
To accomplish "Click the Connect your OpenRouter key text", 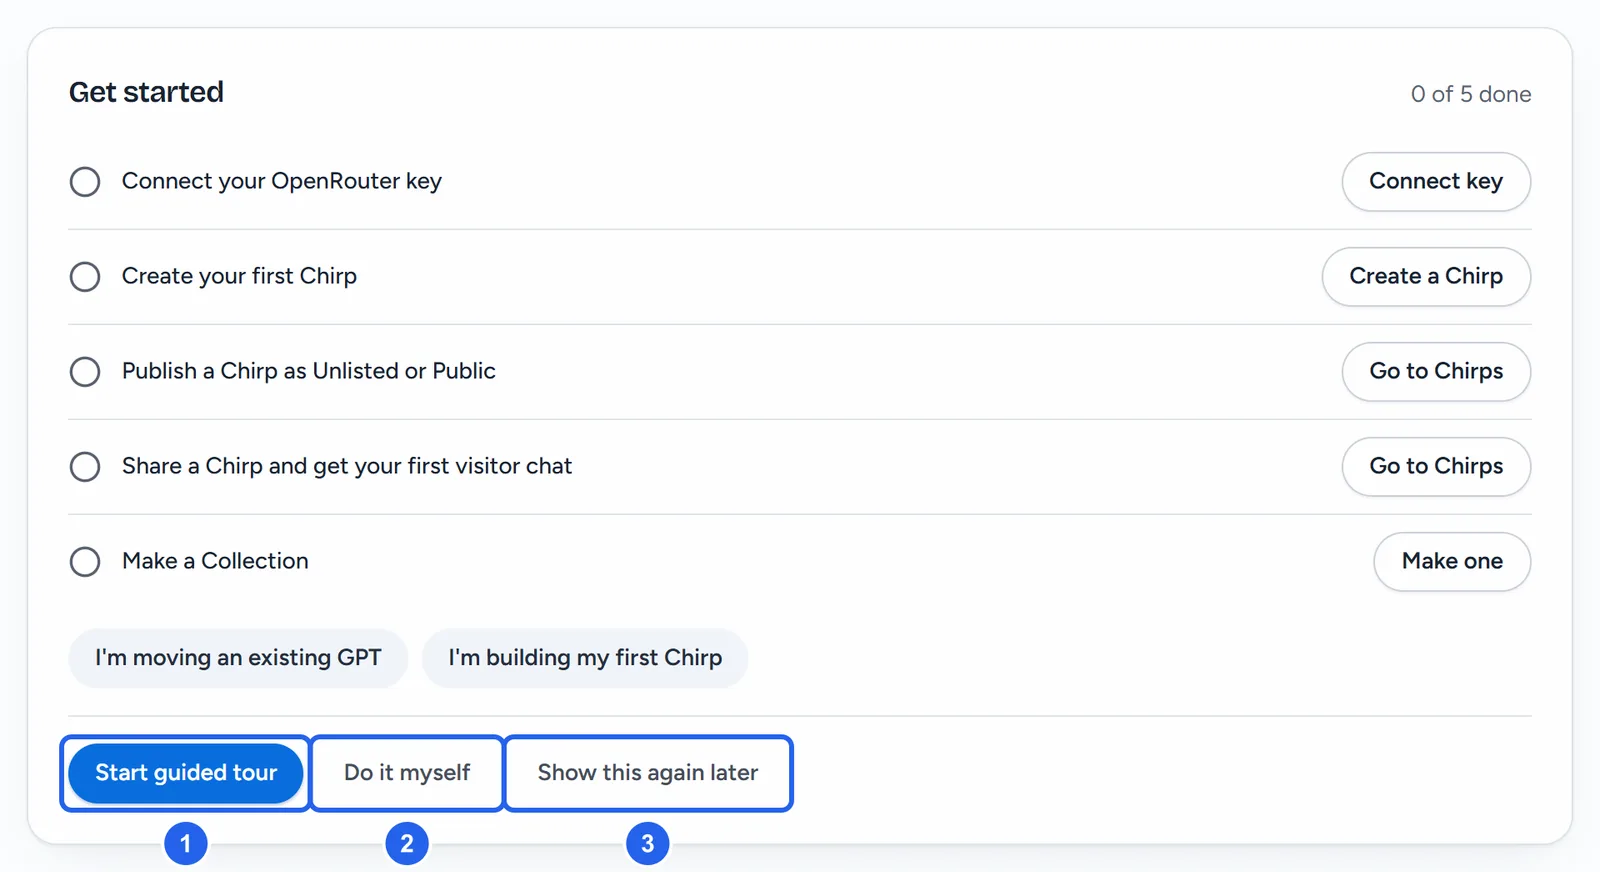I will click(x=282, y=181).
